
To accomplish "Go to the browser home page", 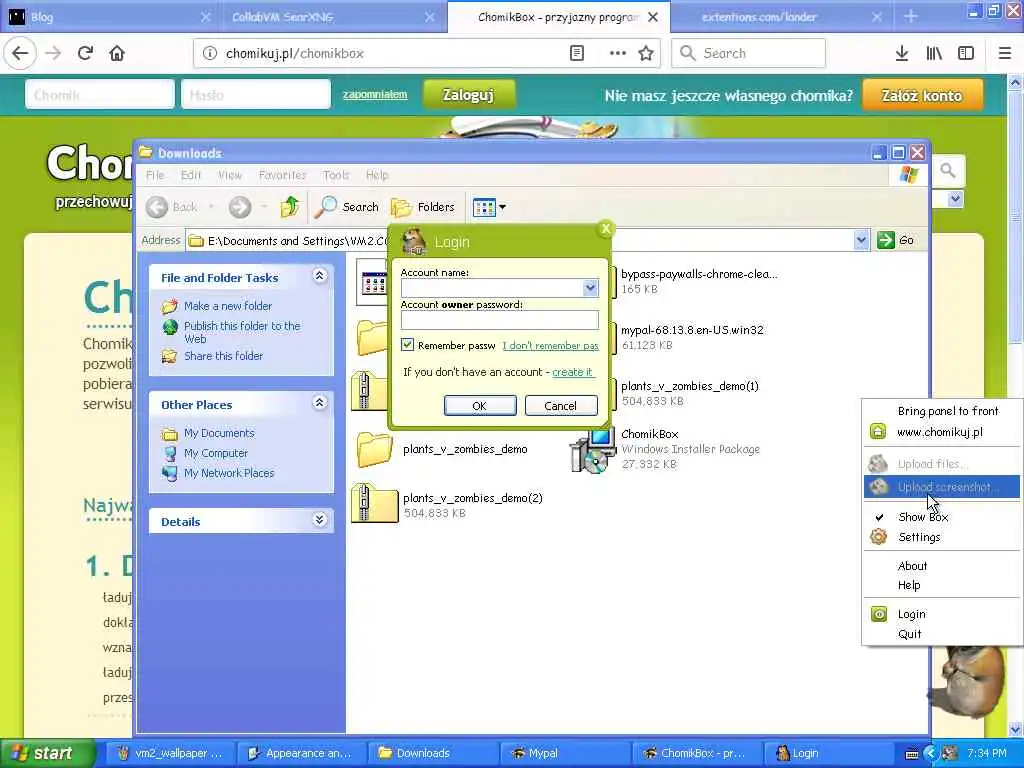I will tap(117, 53).
